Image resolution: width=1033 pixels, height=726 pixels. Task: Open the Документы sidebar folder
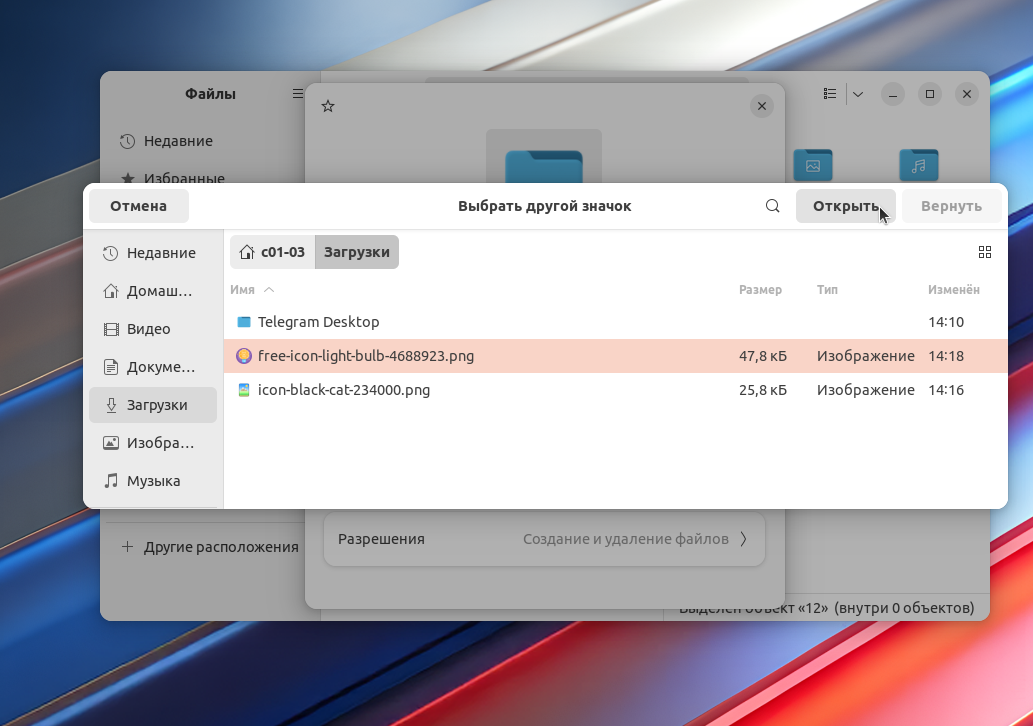(153, 367)
